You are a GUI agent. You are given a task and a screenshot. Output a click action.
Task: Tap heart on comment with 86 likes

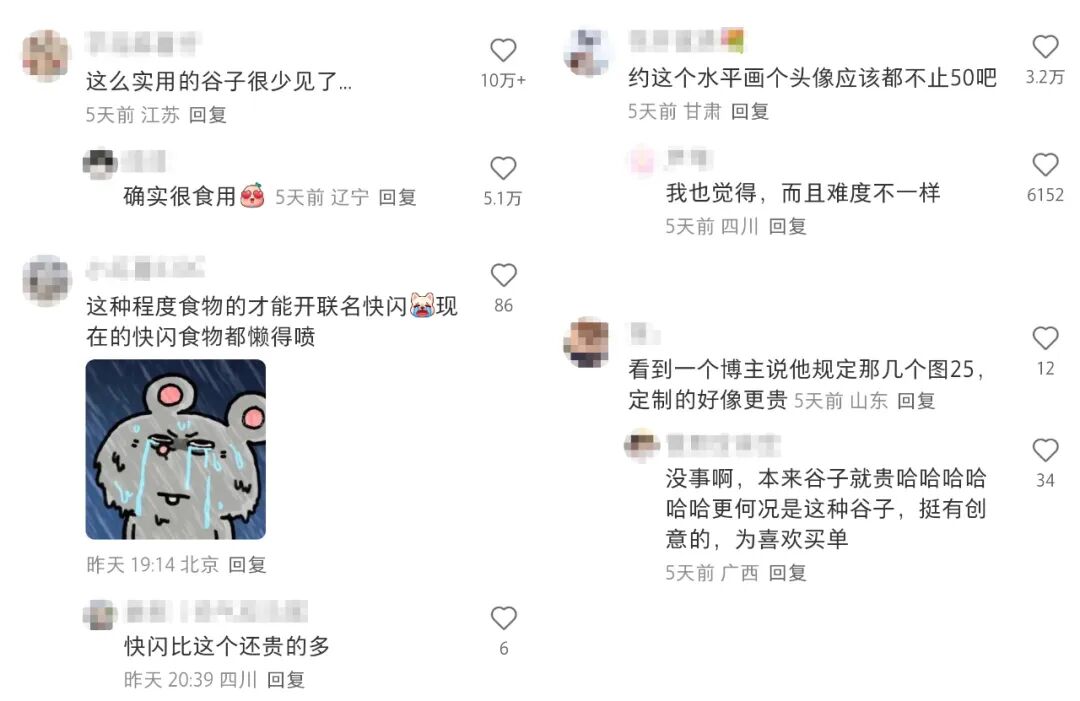(x=503, y=275)
